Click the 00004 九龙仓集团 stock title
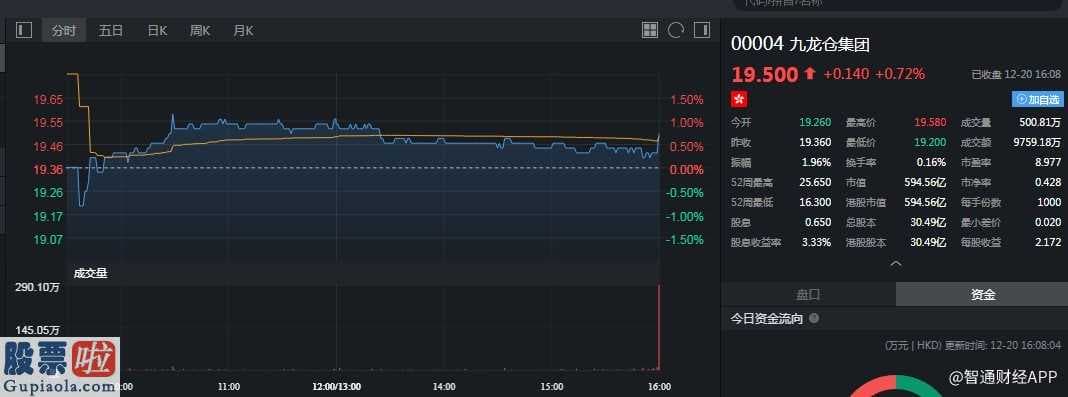Screen dimensions: 1068x397 800,44
